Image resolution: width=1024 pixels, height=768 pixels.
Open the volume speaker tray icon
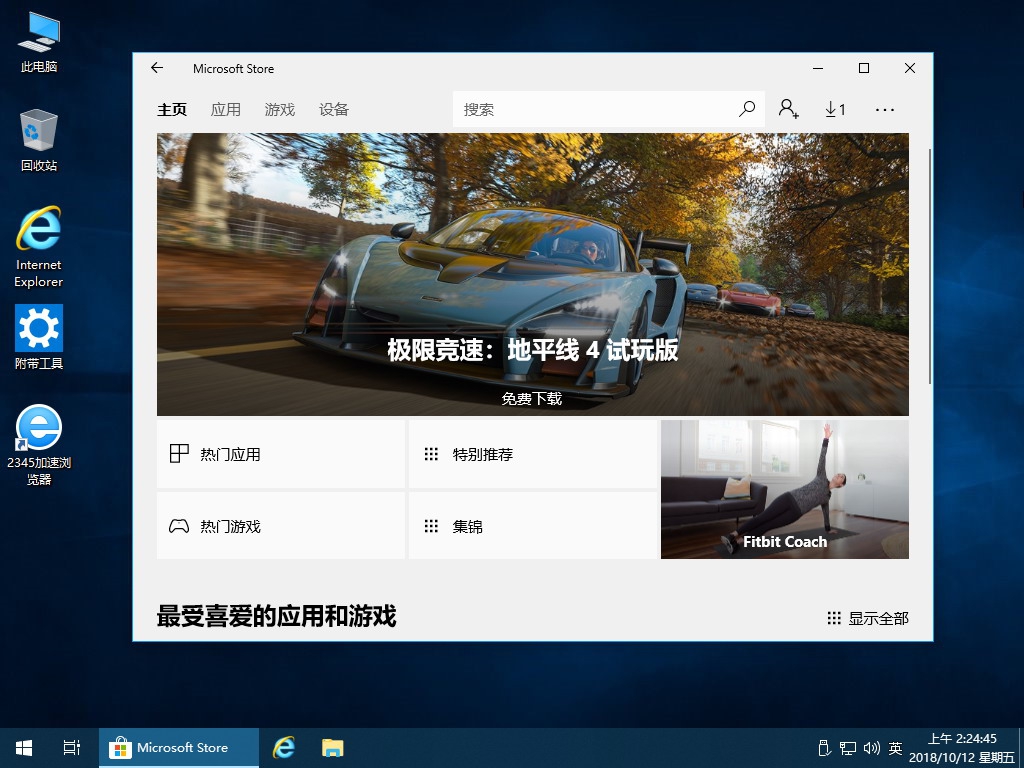871,748
